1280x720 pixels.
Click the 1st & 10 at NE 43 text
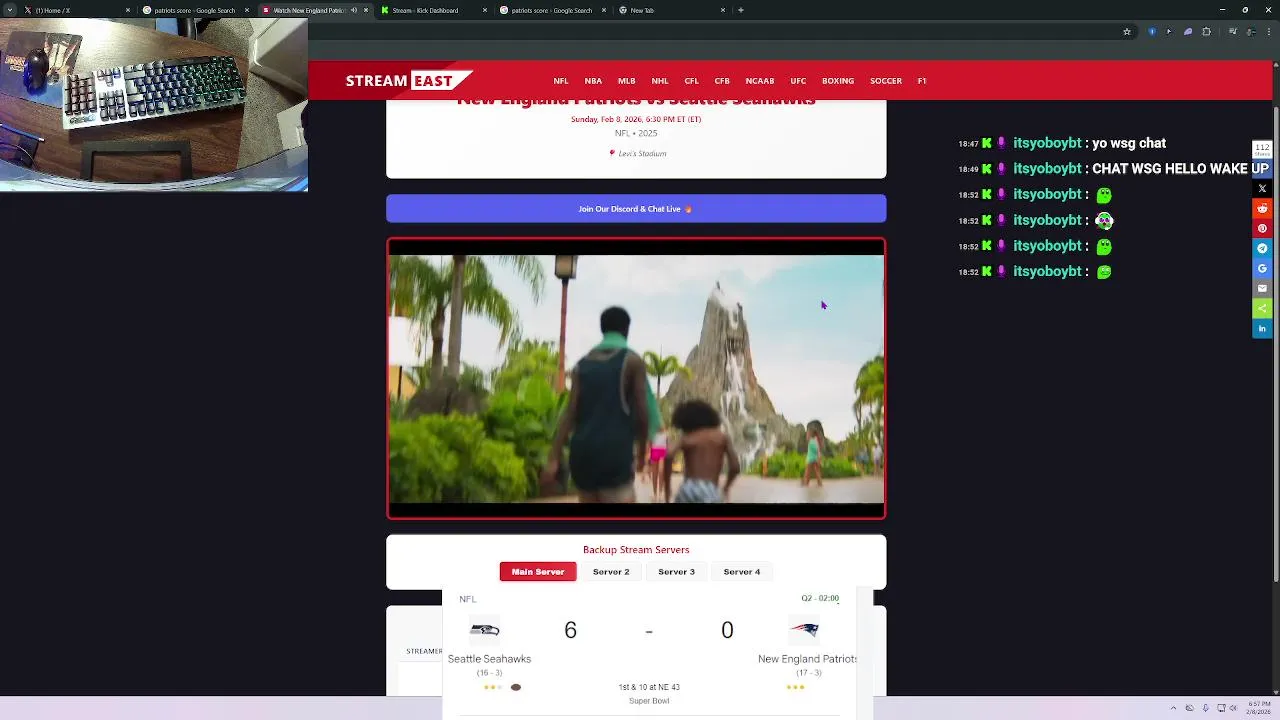[649, 687]
